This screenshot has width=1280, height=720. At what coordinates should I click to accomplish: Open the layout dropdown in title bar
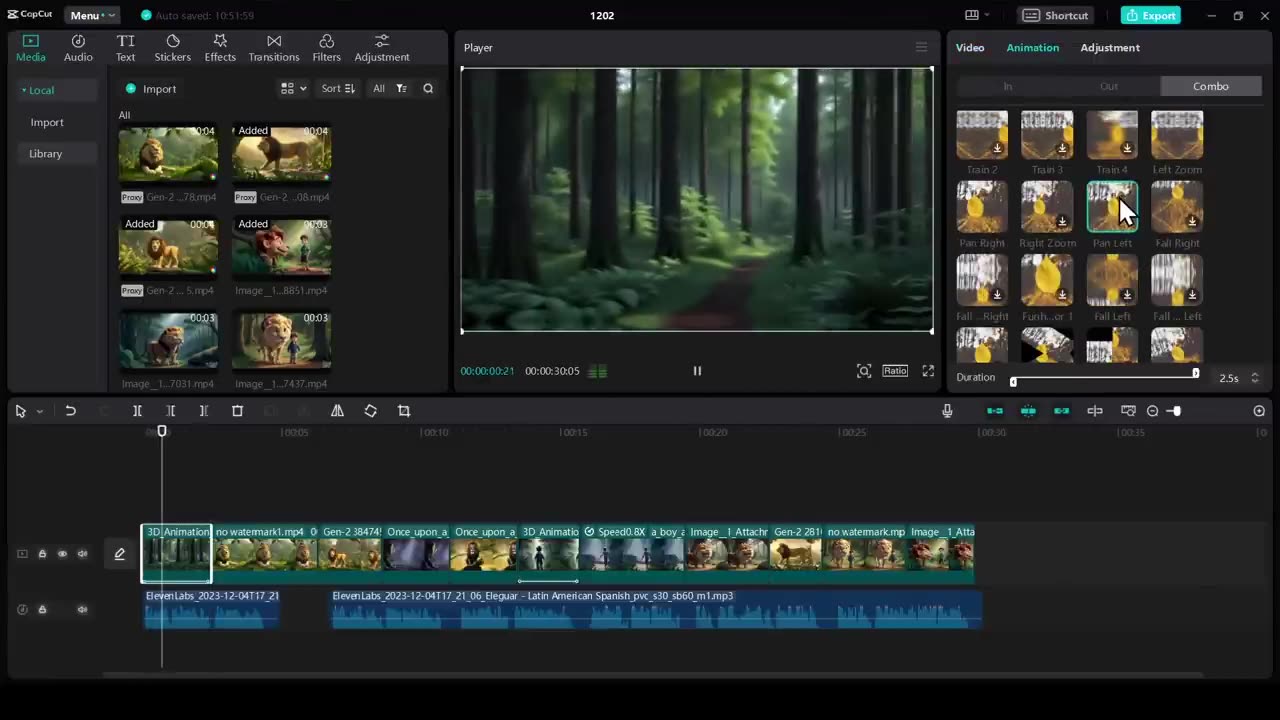tap(977, 15)
